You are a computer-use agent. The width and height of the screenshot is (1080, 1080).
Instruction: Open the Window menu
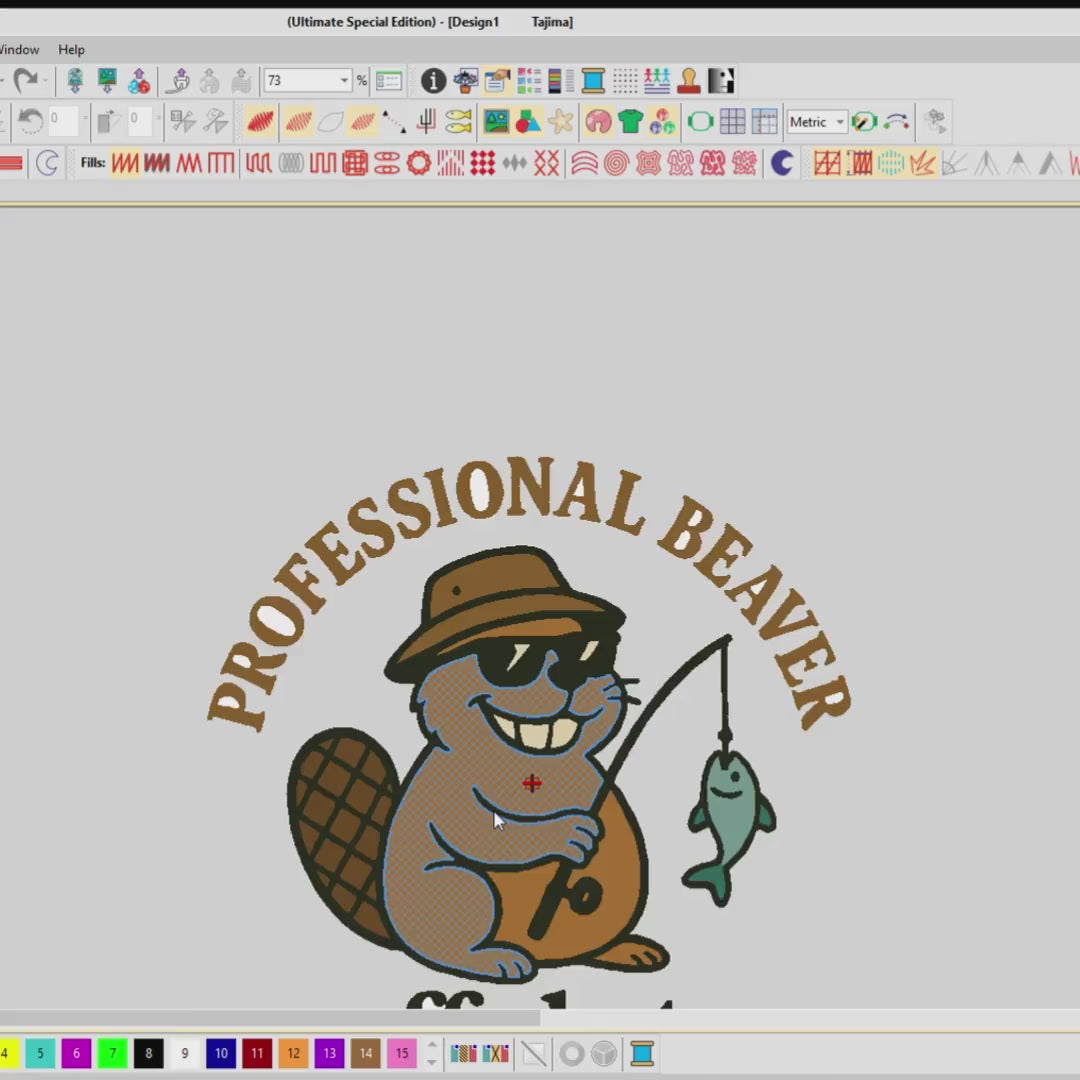[x=18, y=49]
